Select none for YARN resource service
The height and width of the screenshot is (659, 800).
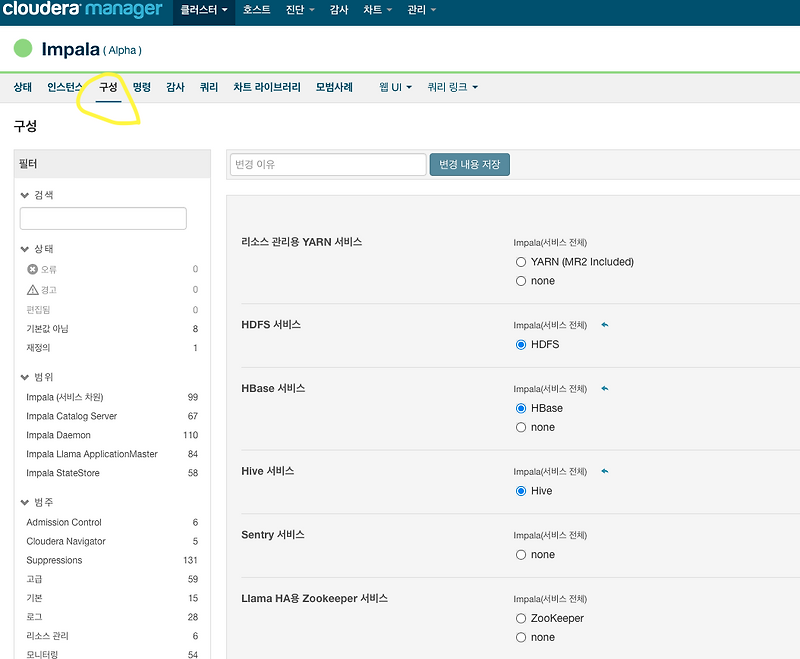tap(520, 281)
